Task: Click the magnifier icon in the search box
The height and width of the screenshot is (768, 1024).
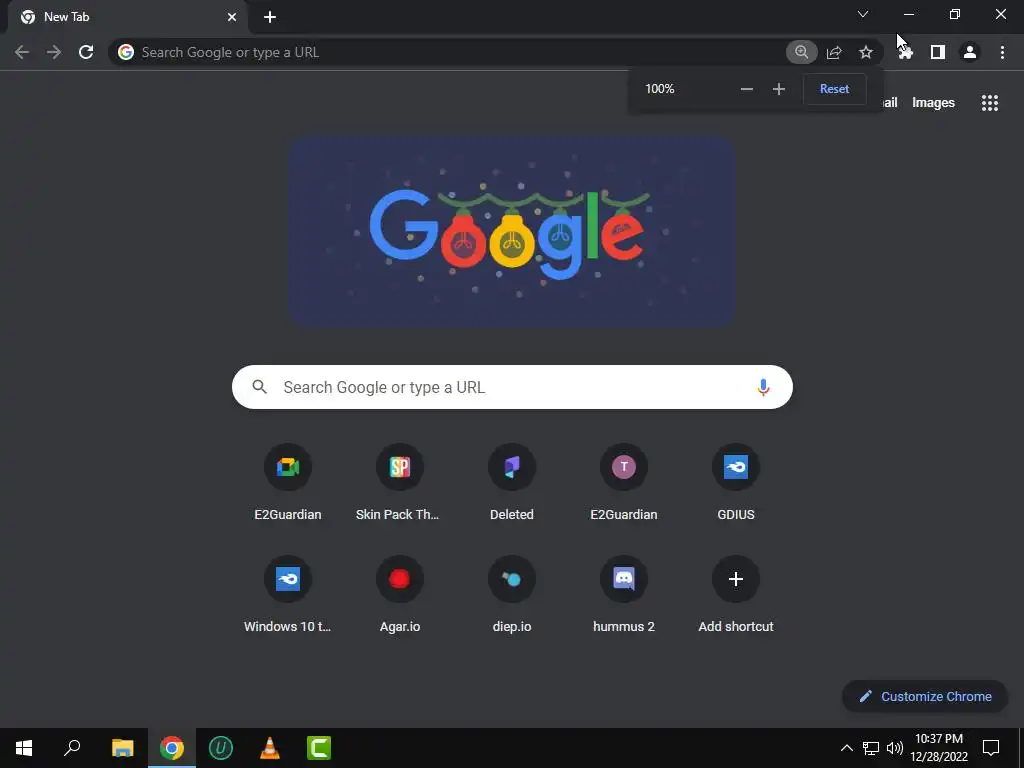Action: 259,387
